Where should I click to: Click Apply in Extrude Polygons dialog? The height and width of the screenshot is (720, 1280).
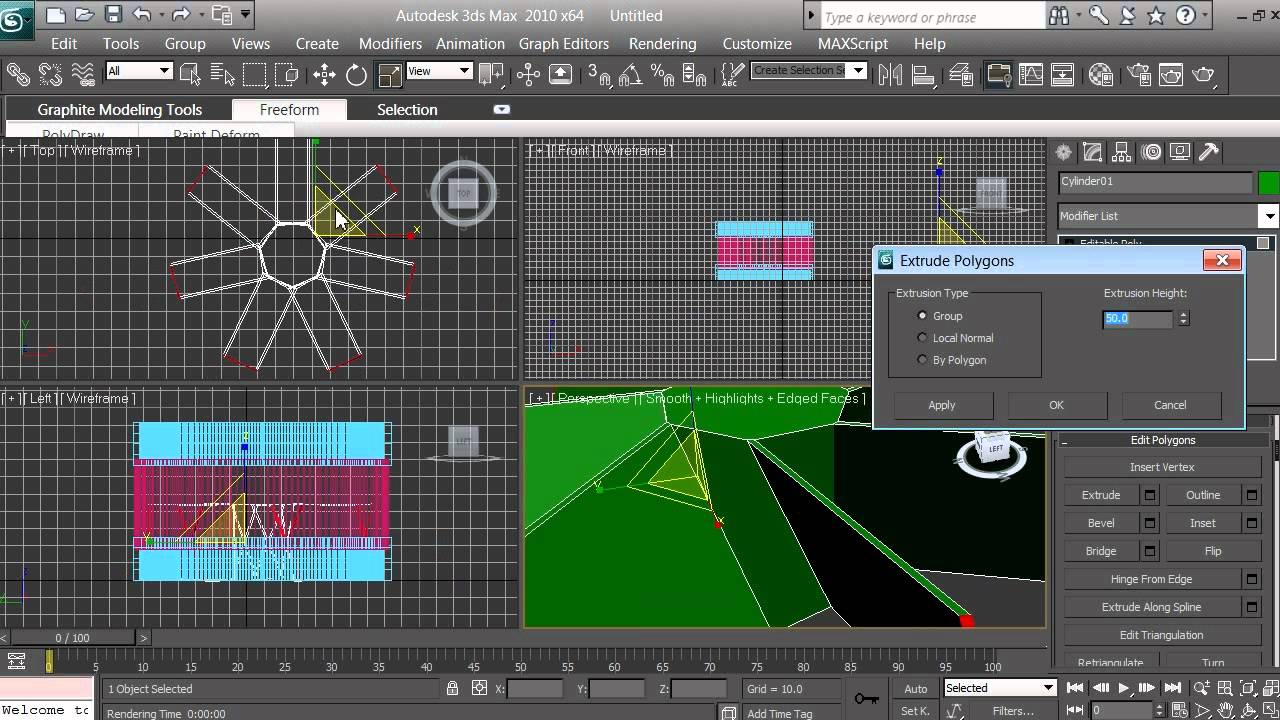click(942, 405)
